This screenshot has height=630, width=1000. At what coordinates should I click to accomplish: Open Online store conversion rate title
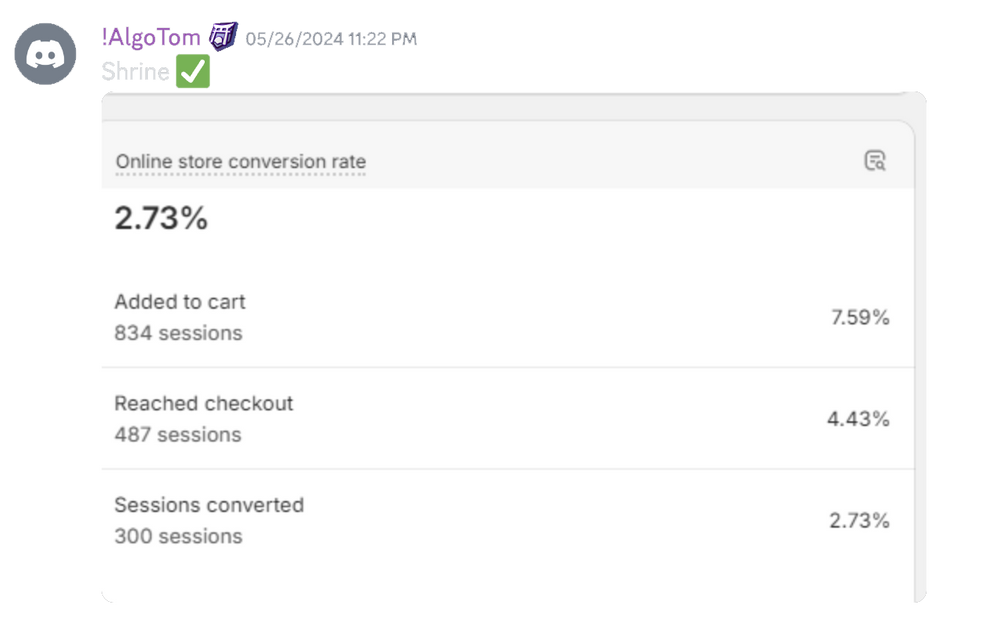tap(240, 162)
